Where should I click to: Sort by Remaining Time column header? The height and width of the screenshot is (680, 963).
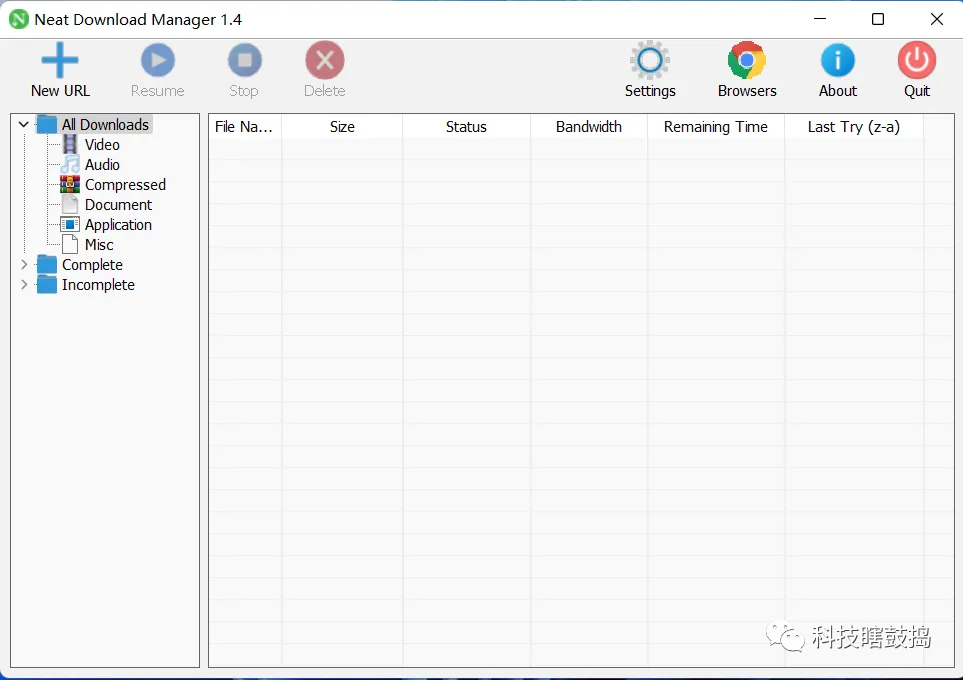pos(715,127)
